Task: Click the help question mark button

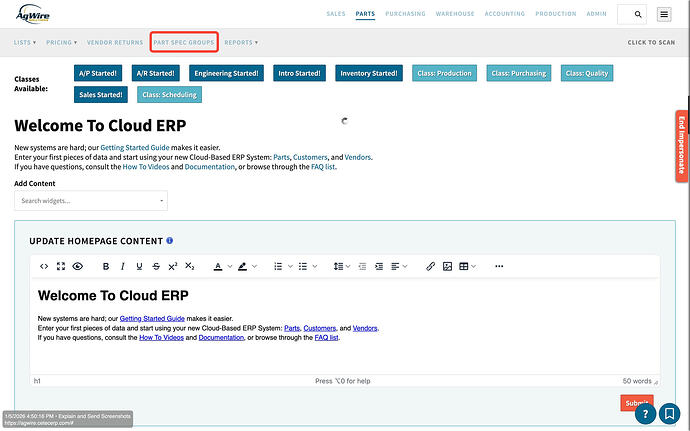Action: click(x=647, y=413)
